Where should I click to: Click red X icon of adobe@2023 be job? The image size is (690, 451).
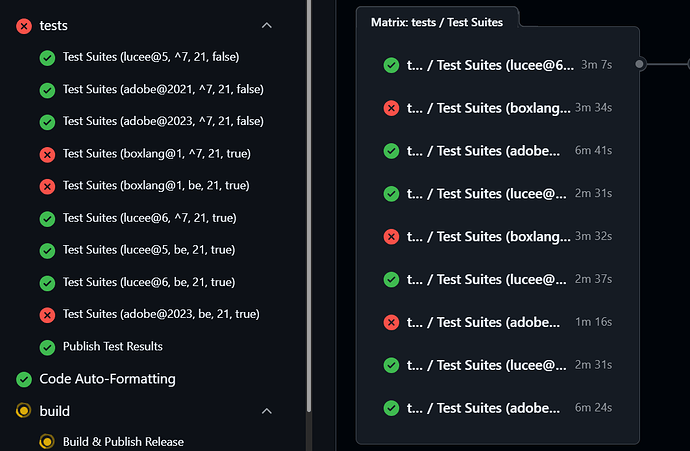pos(47,315)
